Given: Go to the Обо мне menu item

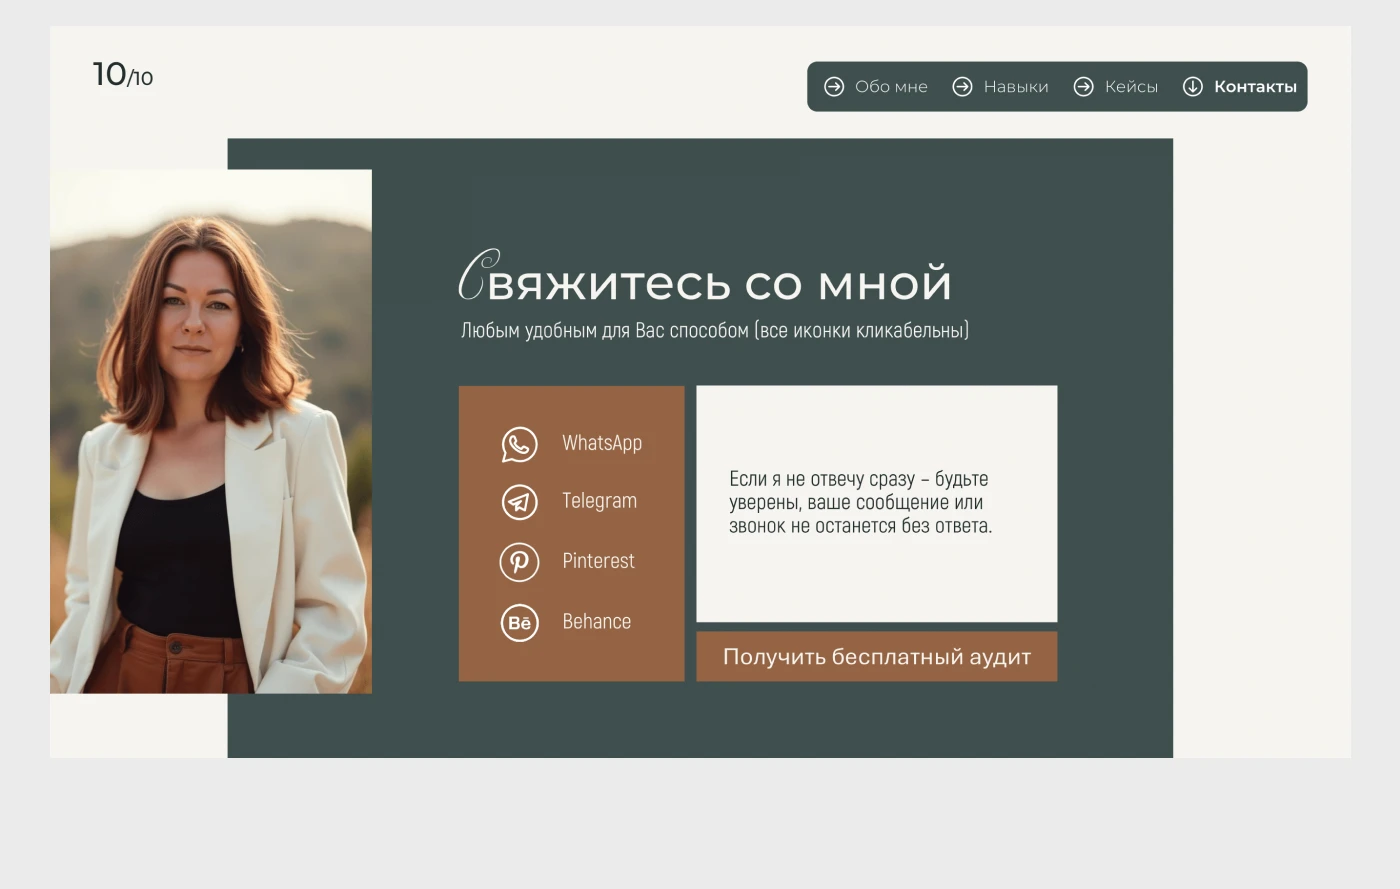Looking at the screenshot, I should tap(891, 87).
